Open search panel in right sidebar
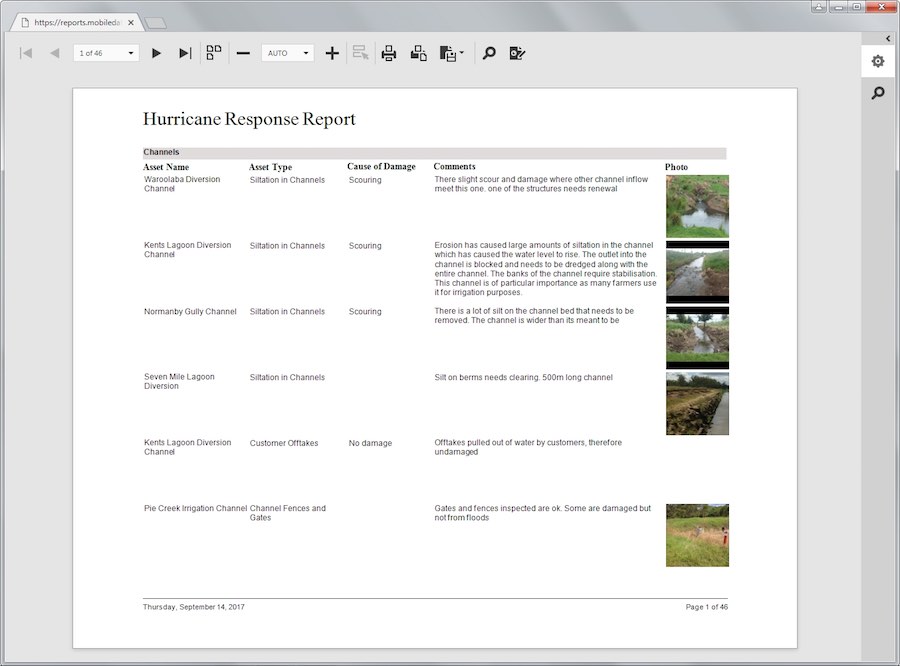 [x=878, y=92]
